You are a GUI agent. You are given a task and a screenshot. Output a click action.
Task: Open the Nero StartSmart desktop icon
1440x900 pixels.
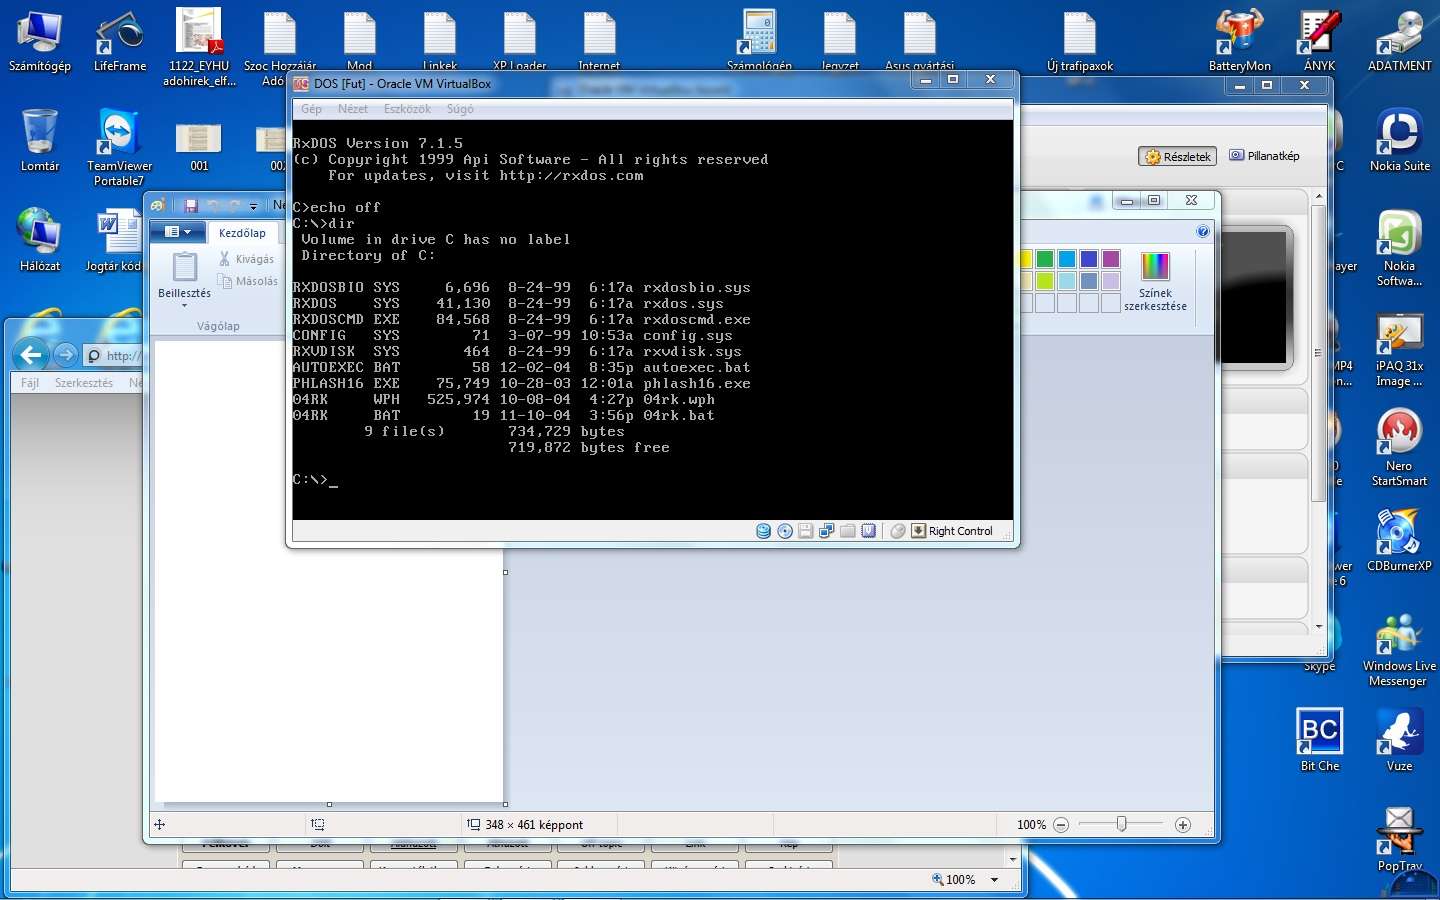pos(1399,448)
